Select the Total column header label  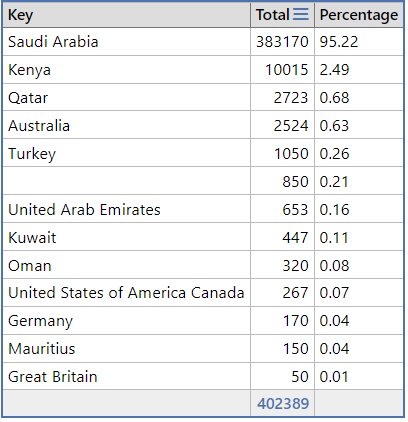click(272, 15)
